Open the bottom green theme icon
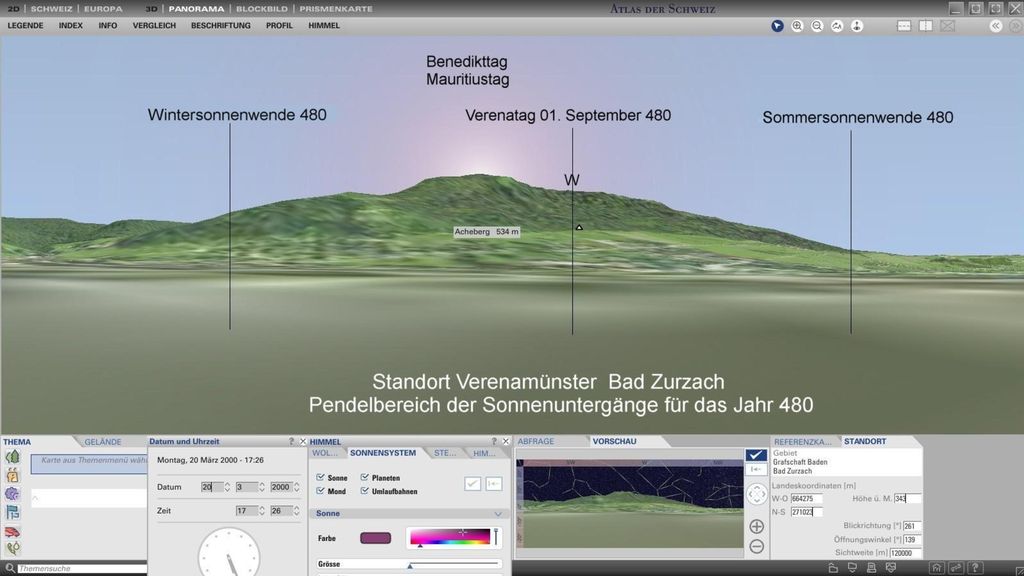 (x=12, y=548)
